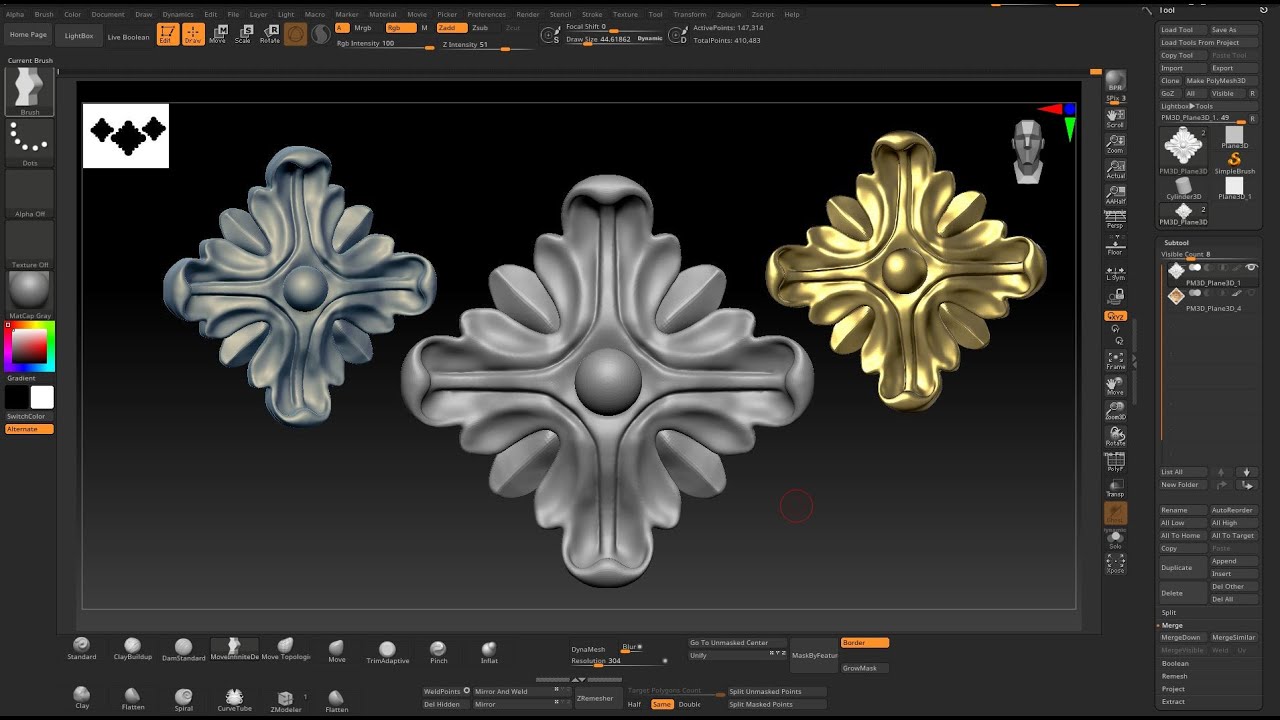The width and height of the screenshot is (1280, 720).
Task: Toggle Persp perspective view
Action: pos(1115,219)
